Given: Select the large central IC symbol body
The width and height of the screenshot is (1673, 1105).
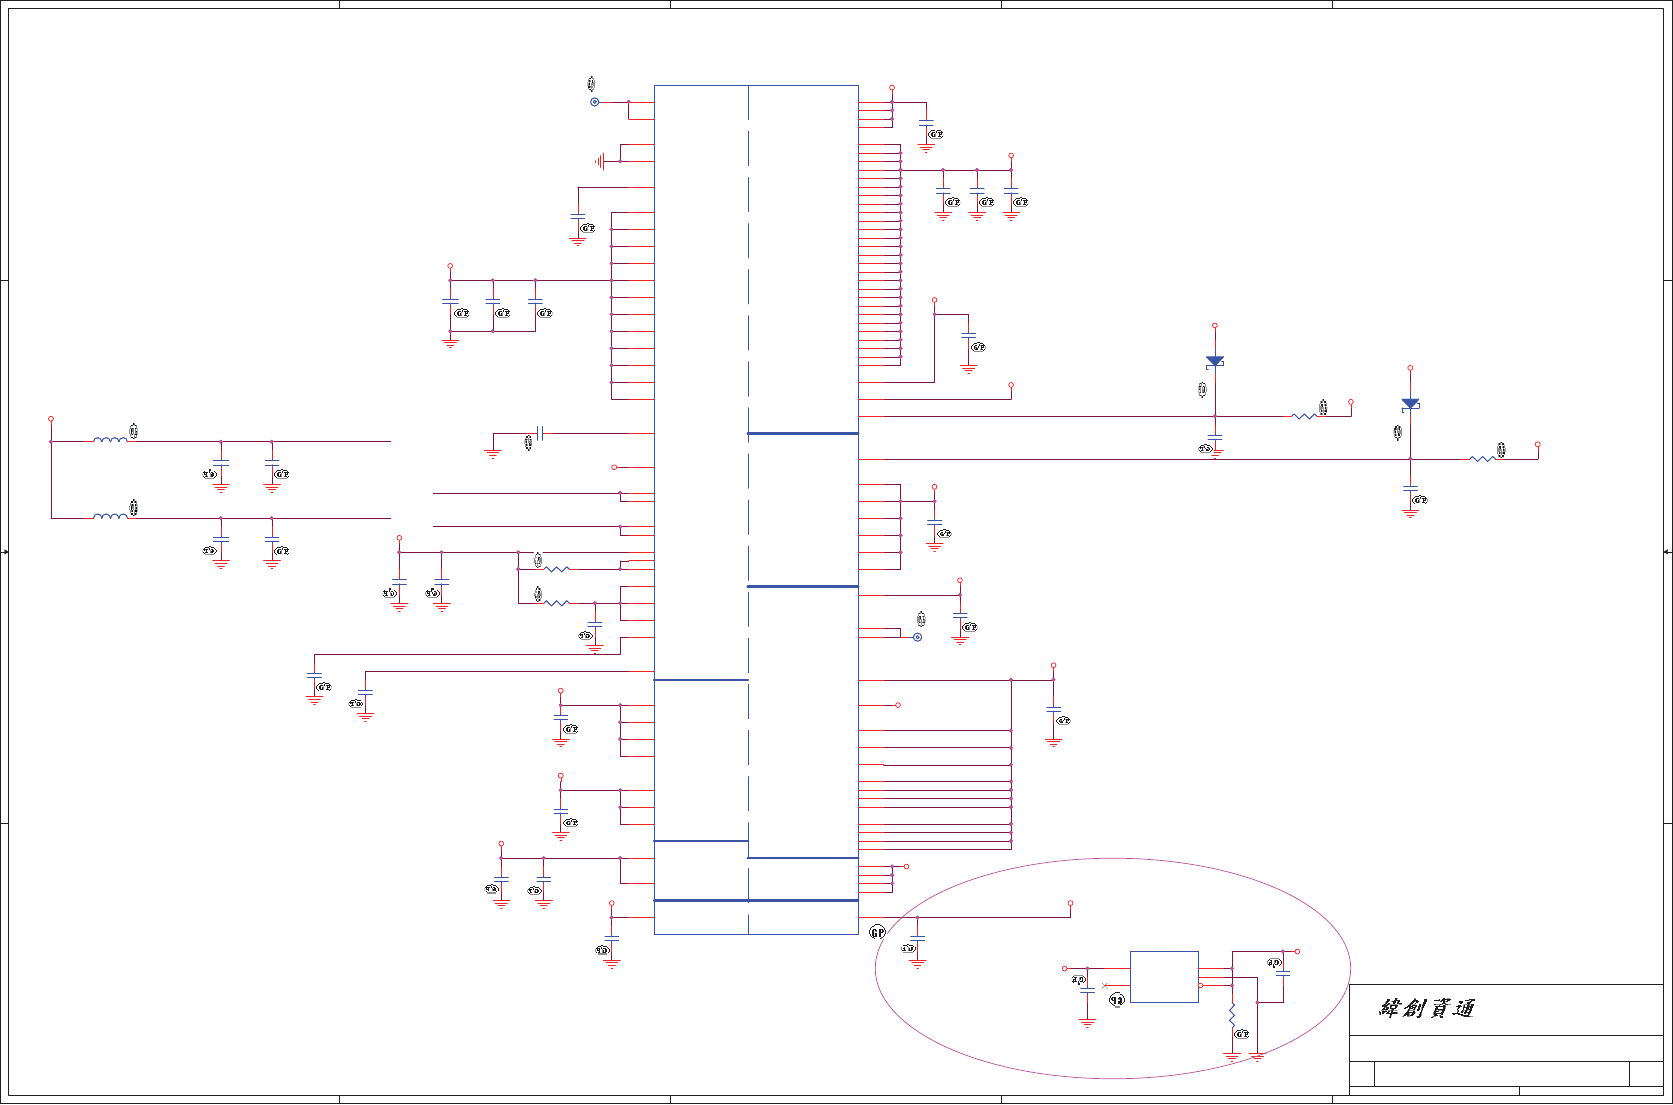Looking at the screenshot, I should [756, 510].
